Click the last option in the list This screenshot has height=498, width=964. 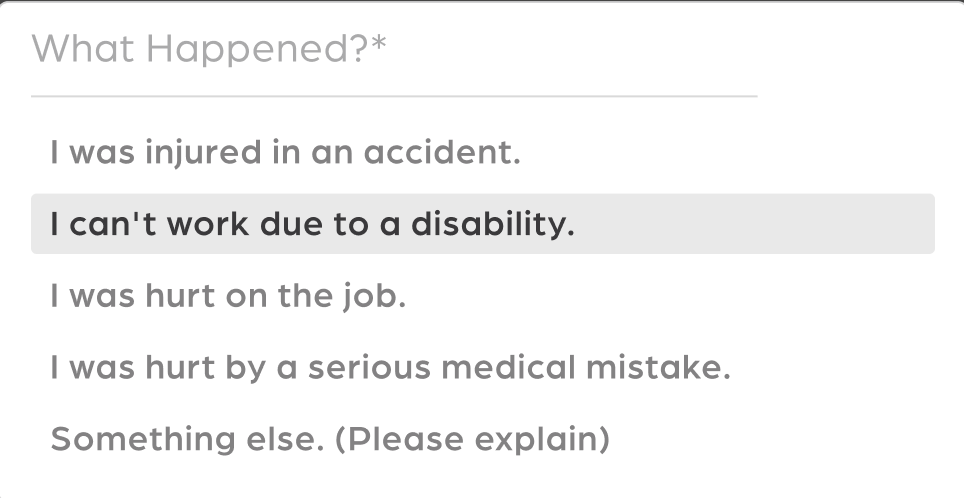(x=330, y=439)
